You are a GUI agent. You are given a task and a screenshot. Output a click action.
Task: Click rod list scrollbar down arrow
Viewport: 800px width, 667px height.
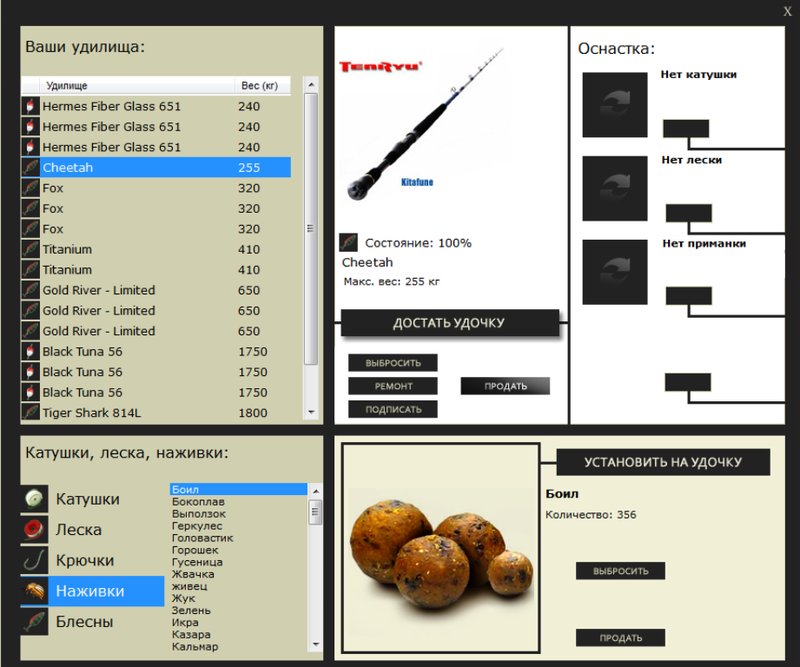pos(311,412)
